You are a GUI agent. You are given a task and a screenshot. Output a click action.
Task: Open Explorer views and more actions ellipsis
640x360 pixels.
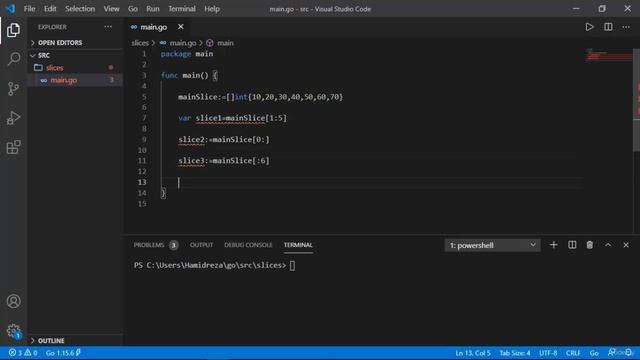click(108, 27)
